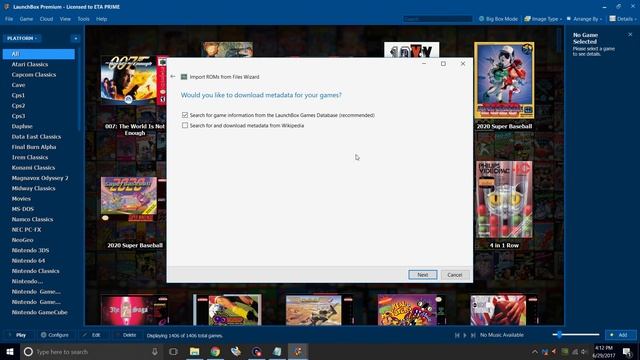Open the Game menu

click(26, 19)
